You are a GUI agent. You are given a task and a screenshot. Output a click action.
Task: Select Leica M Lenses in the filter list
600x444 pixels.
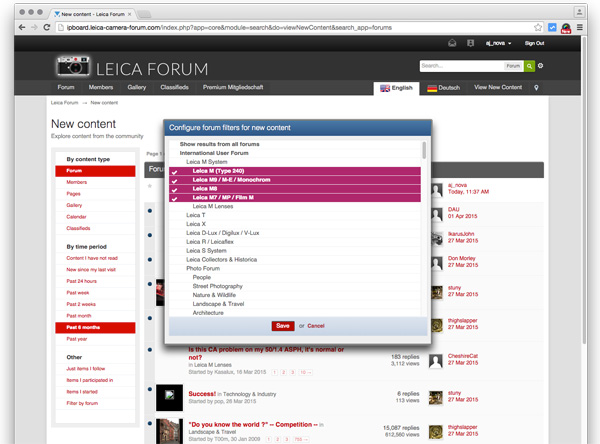[x=211, y=206]
